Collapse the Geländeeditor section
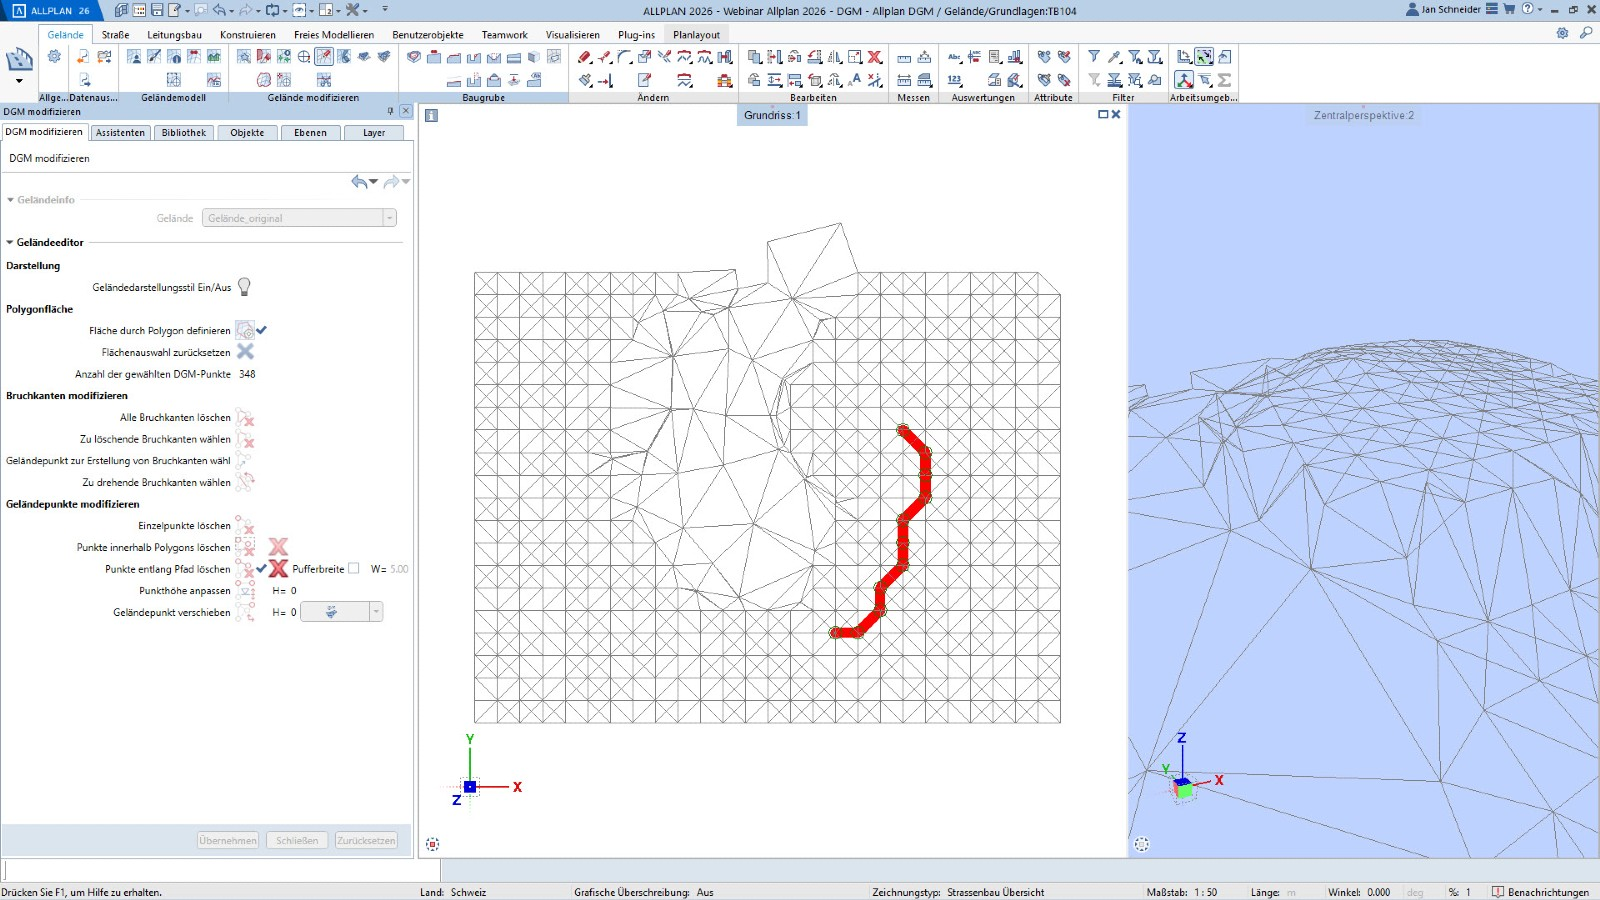 pyautogui.click(x=10, y=243)
